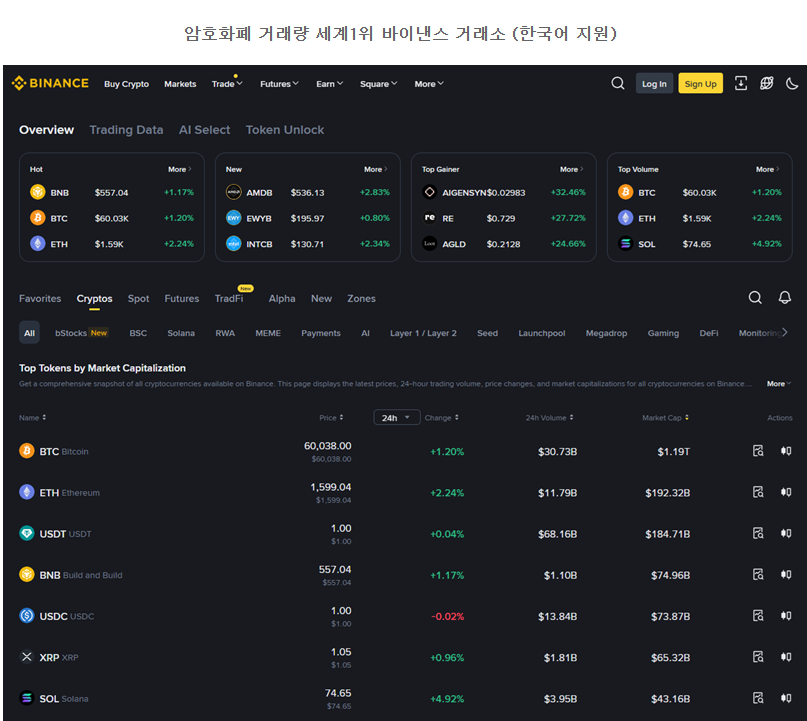Sort table by Market Cap
This screenshot has height=721, width=807.
coord(665,418)
